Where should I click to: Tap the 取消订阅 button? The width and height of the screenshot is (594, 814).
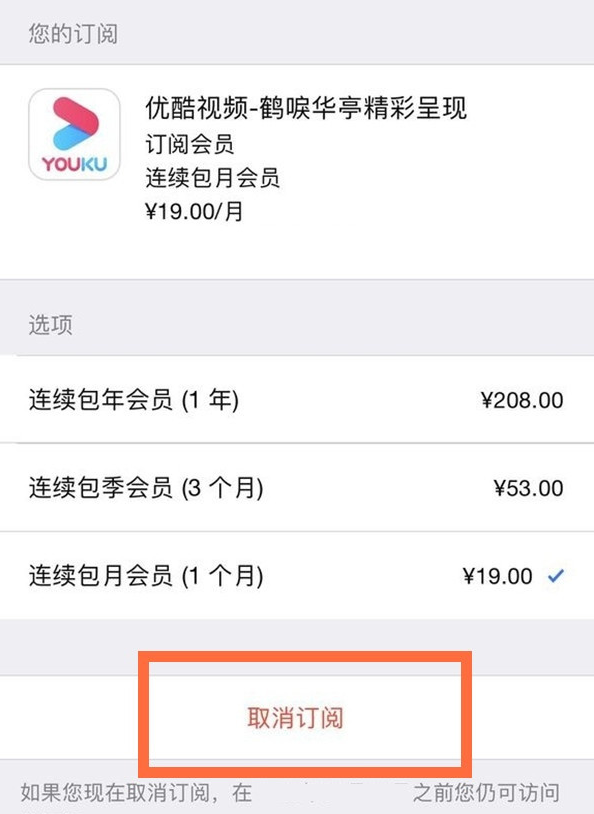coord(297,717)
